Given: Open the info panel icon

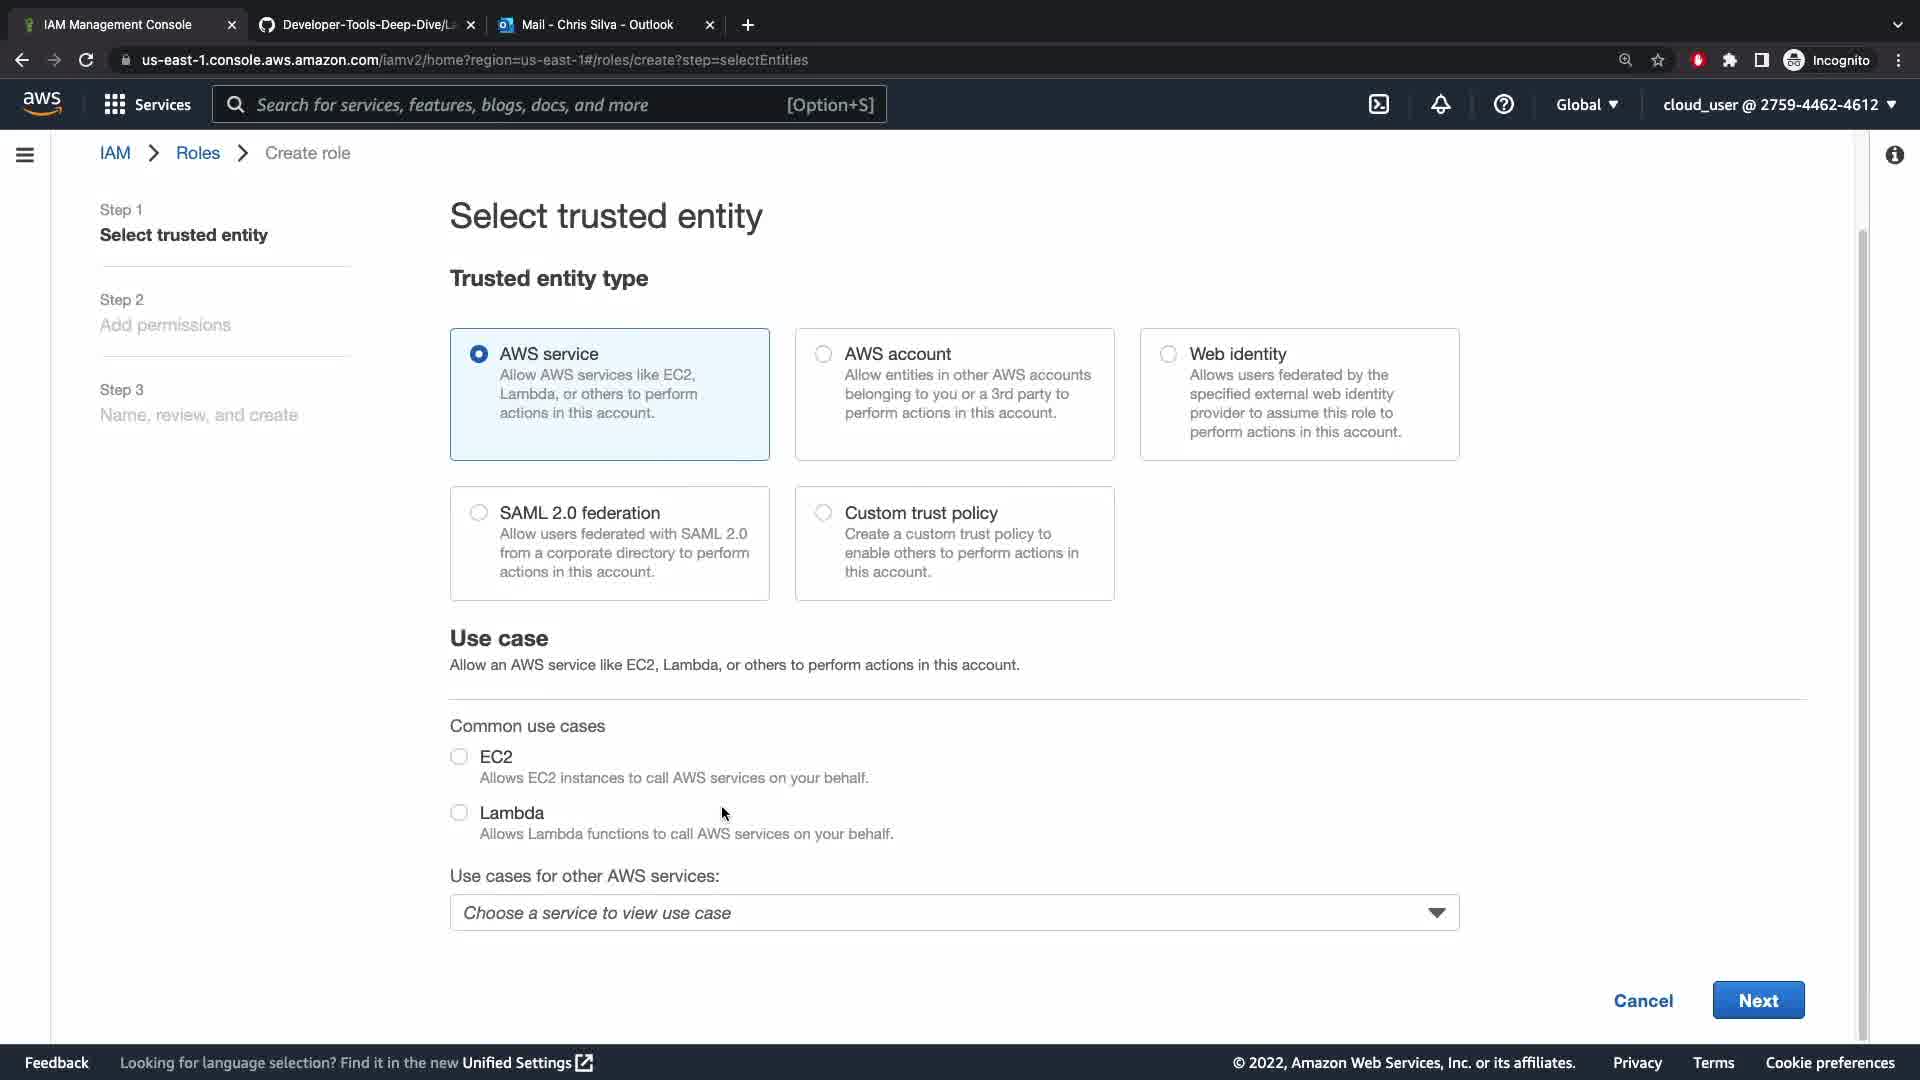Looking at the screenshot, I should point(1894,155).
